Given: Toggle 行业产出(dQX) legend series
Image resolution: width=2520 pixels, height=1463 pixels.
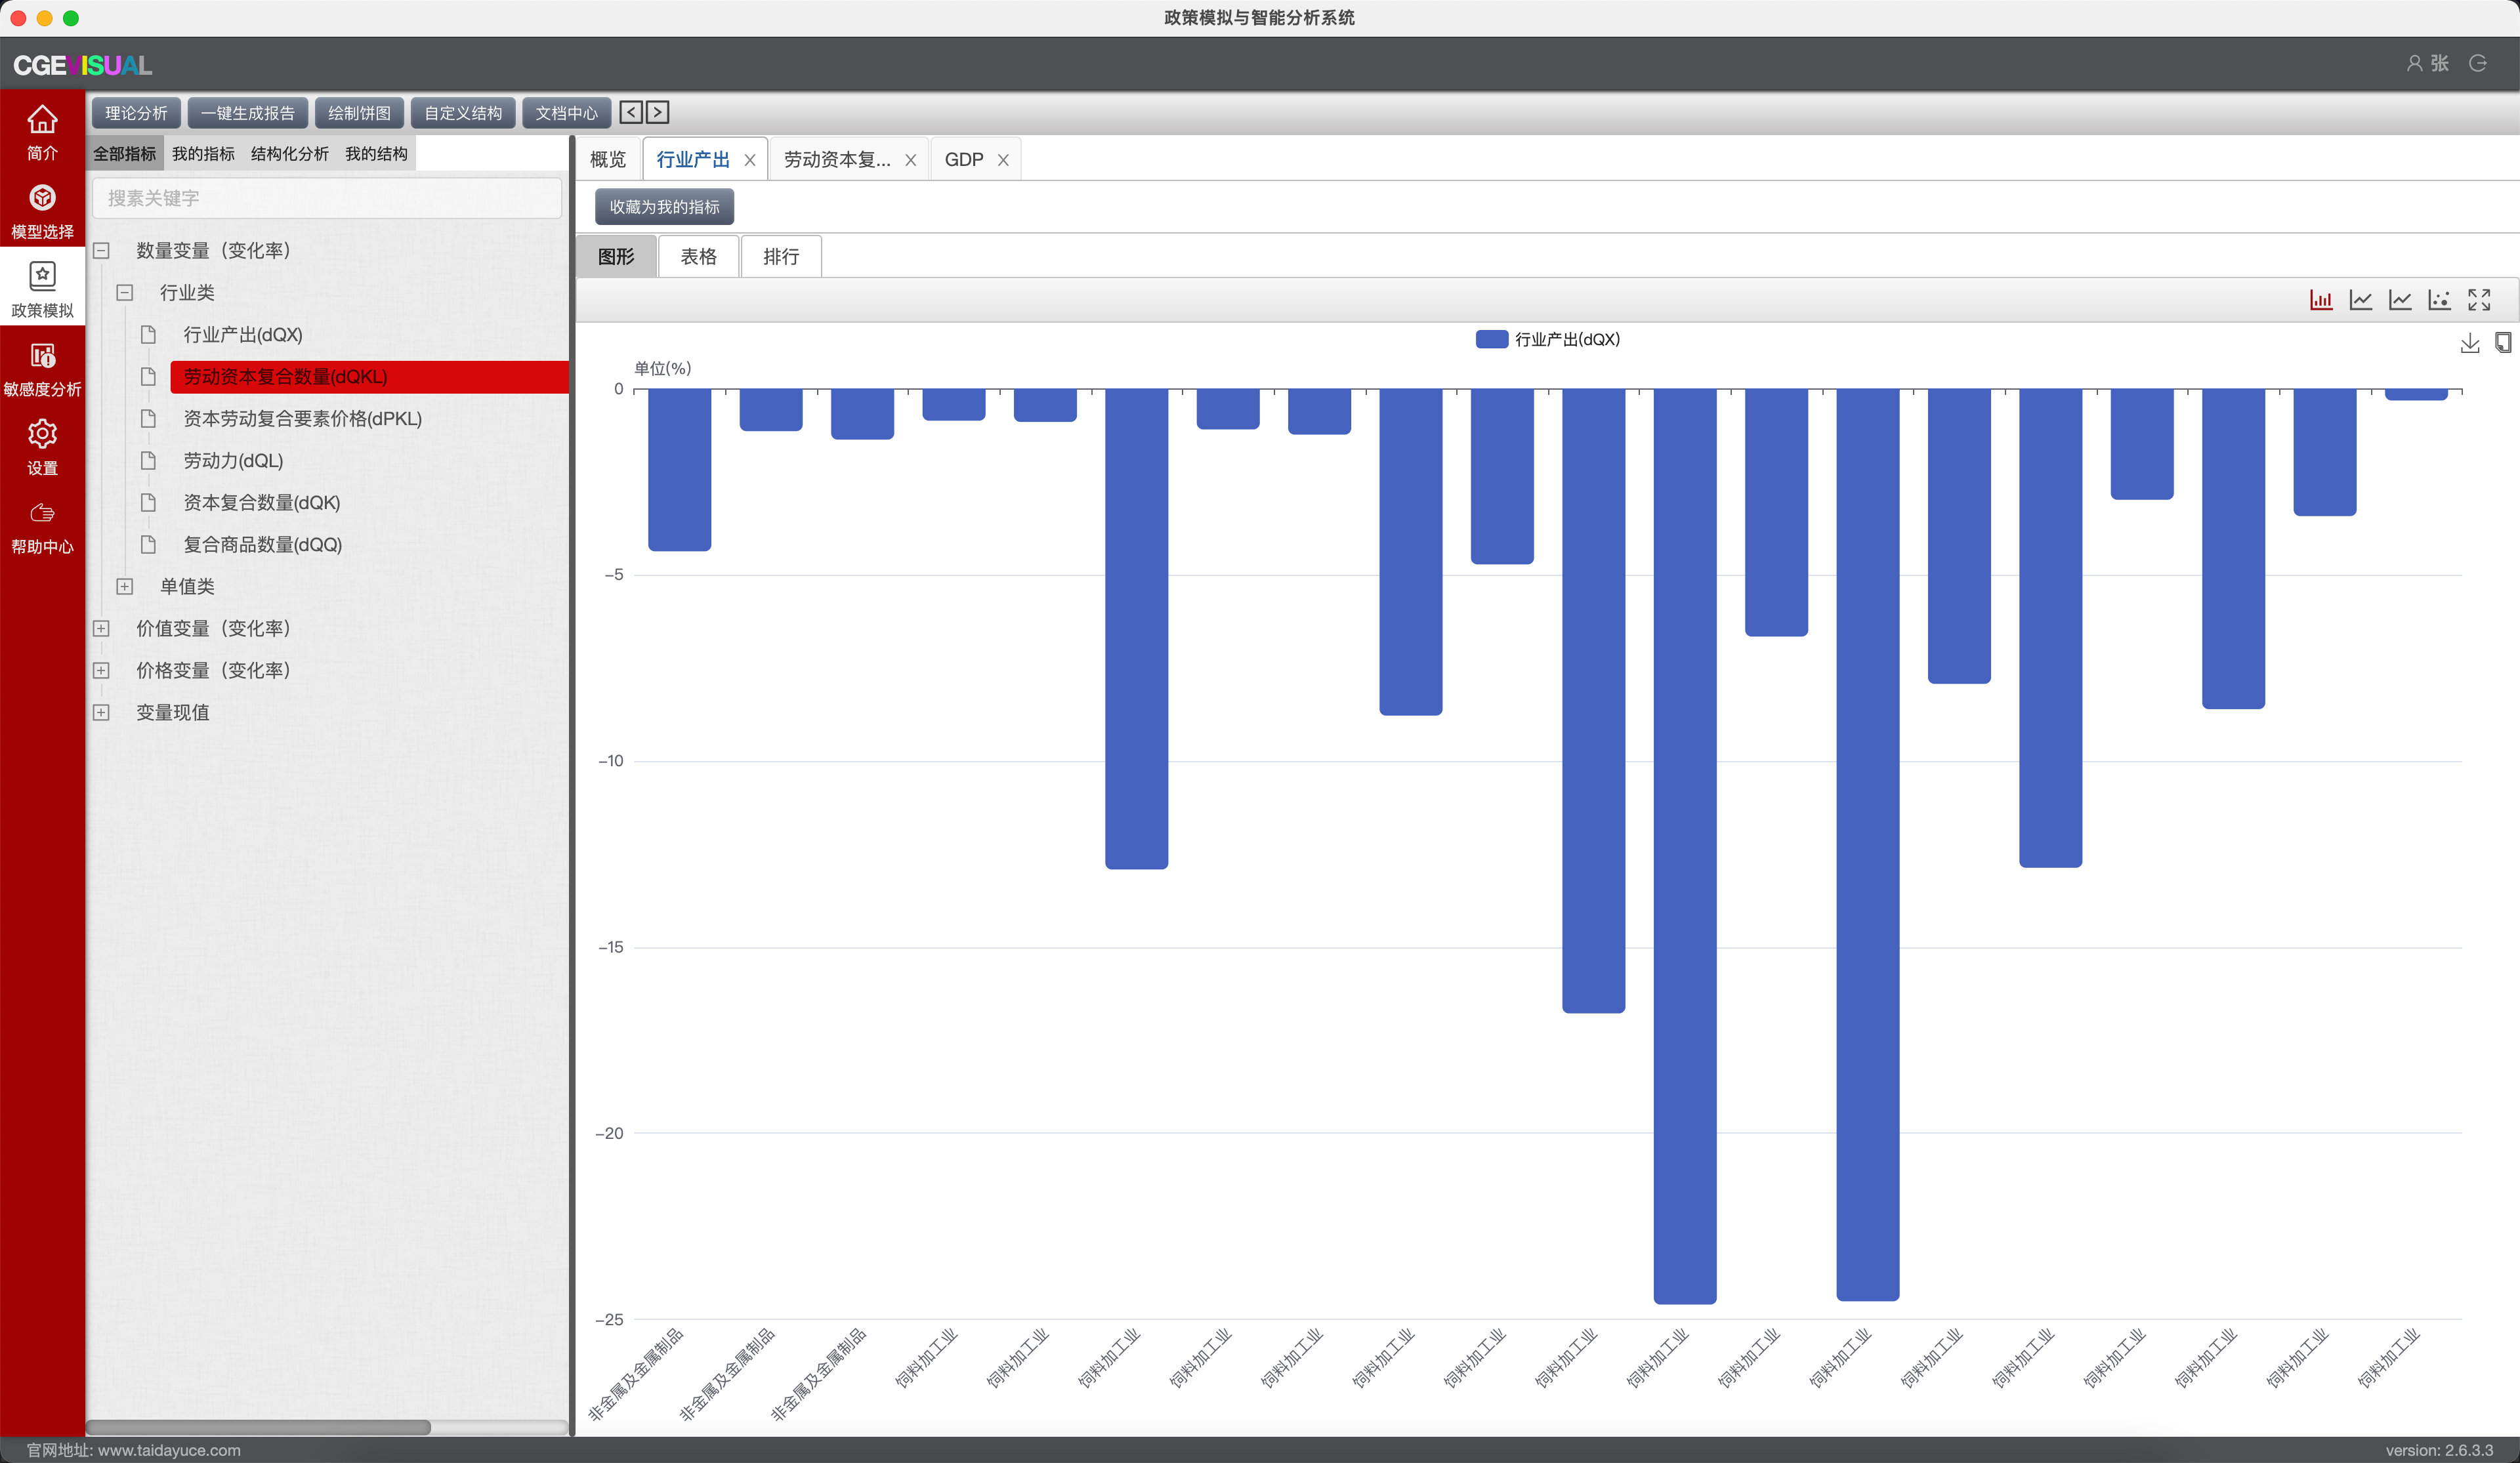Looking at the screenshot, I should (1547, 339).
